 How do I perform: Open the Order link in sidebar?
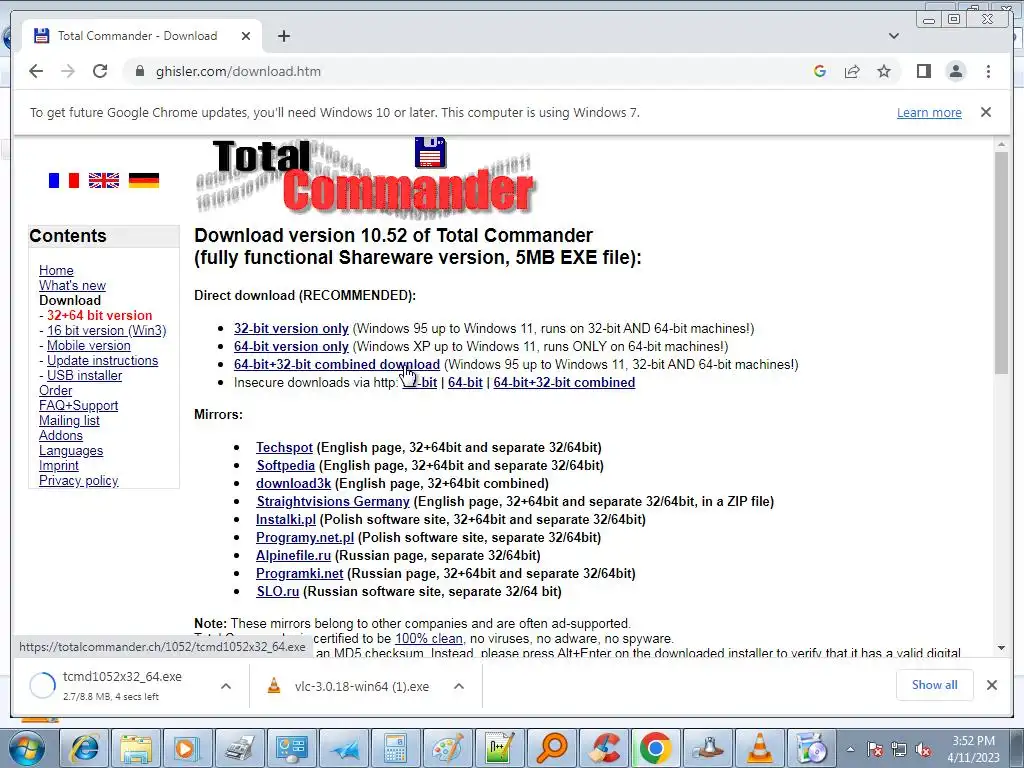tap(56, 391)
